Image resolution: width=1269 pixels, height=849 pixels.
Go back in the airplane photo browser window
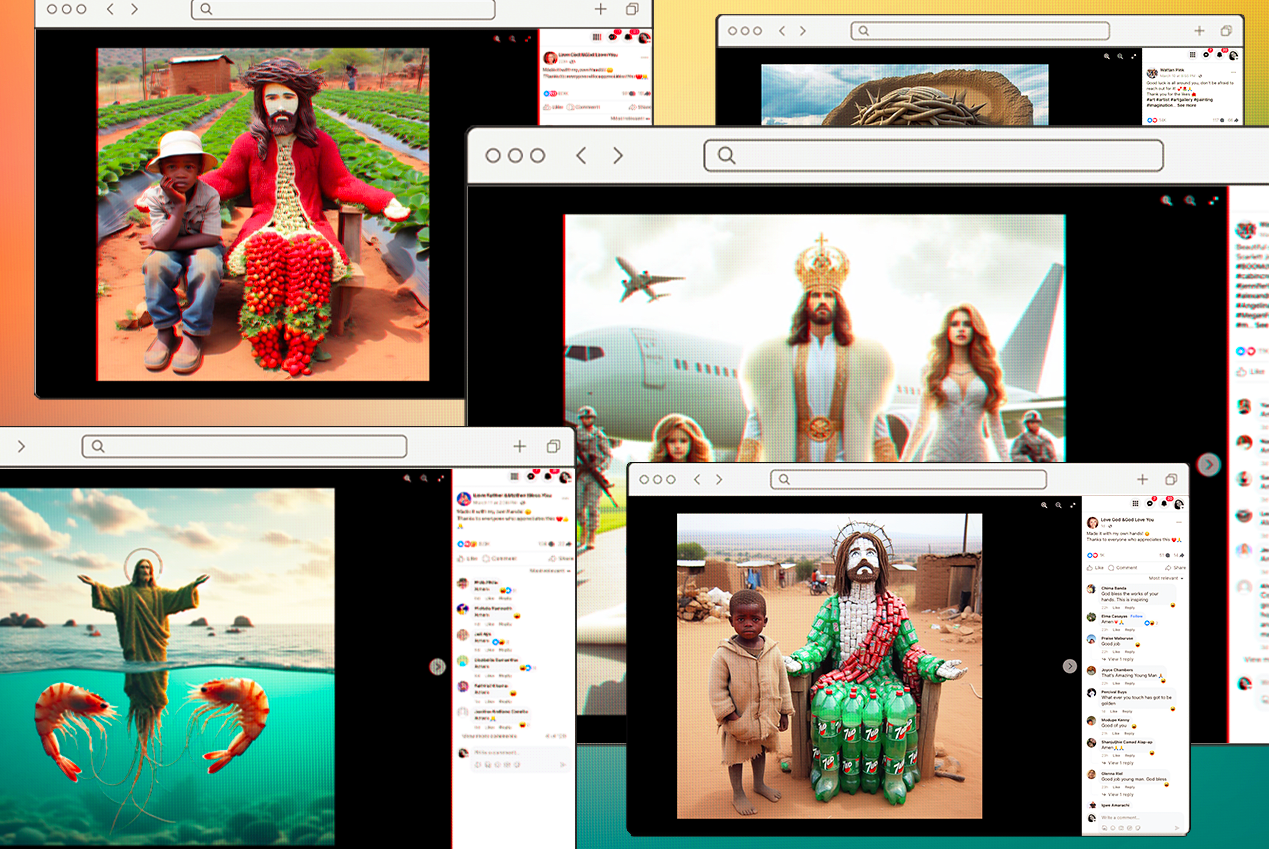581,156
